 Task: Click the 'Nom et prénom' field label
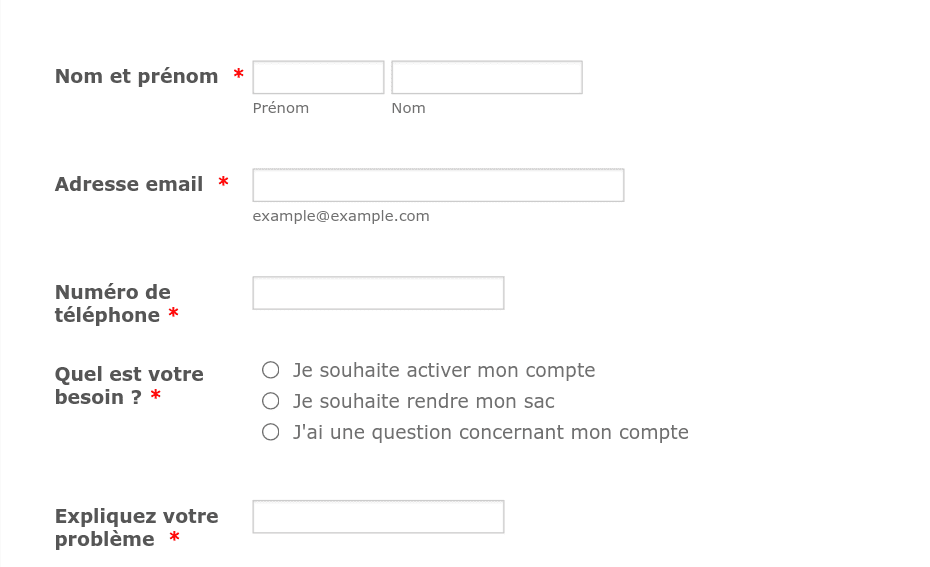point(136,77)
